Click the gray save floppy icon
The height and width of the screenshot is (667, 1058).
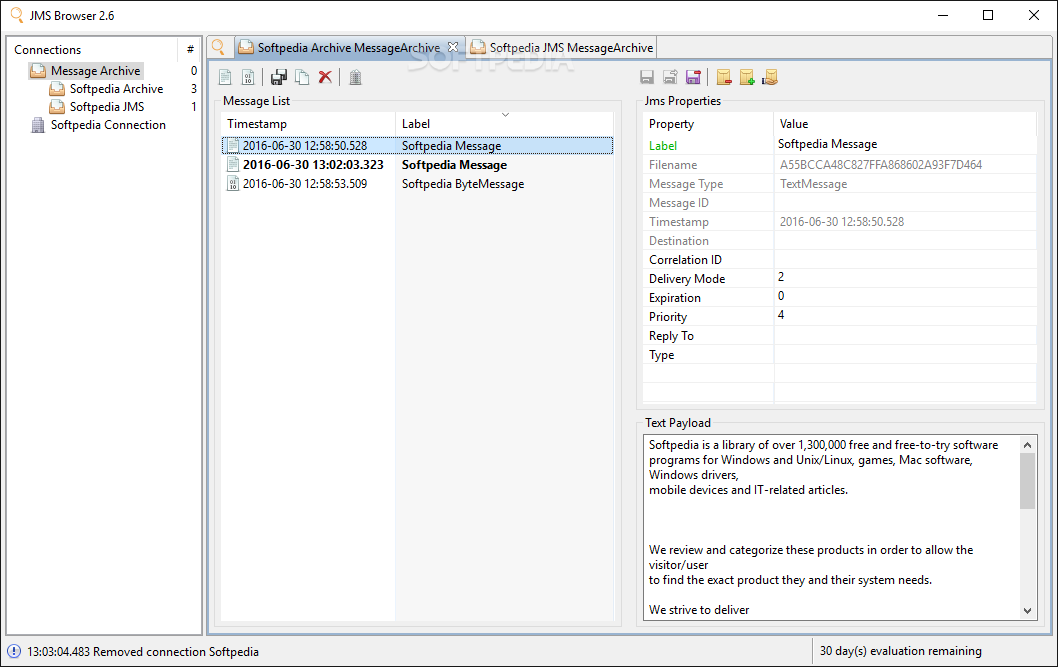[x=647, y=78]
